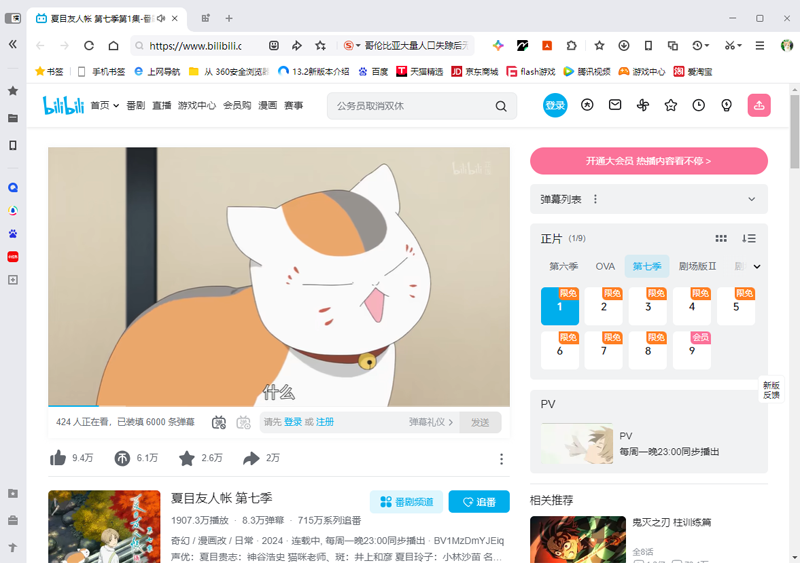Click 新版反馈 floating button
The height and width of the screenshot is (563, 800).
[x=771, y=390]
